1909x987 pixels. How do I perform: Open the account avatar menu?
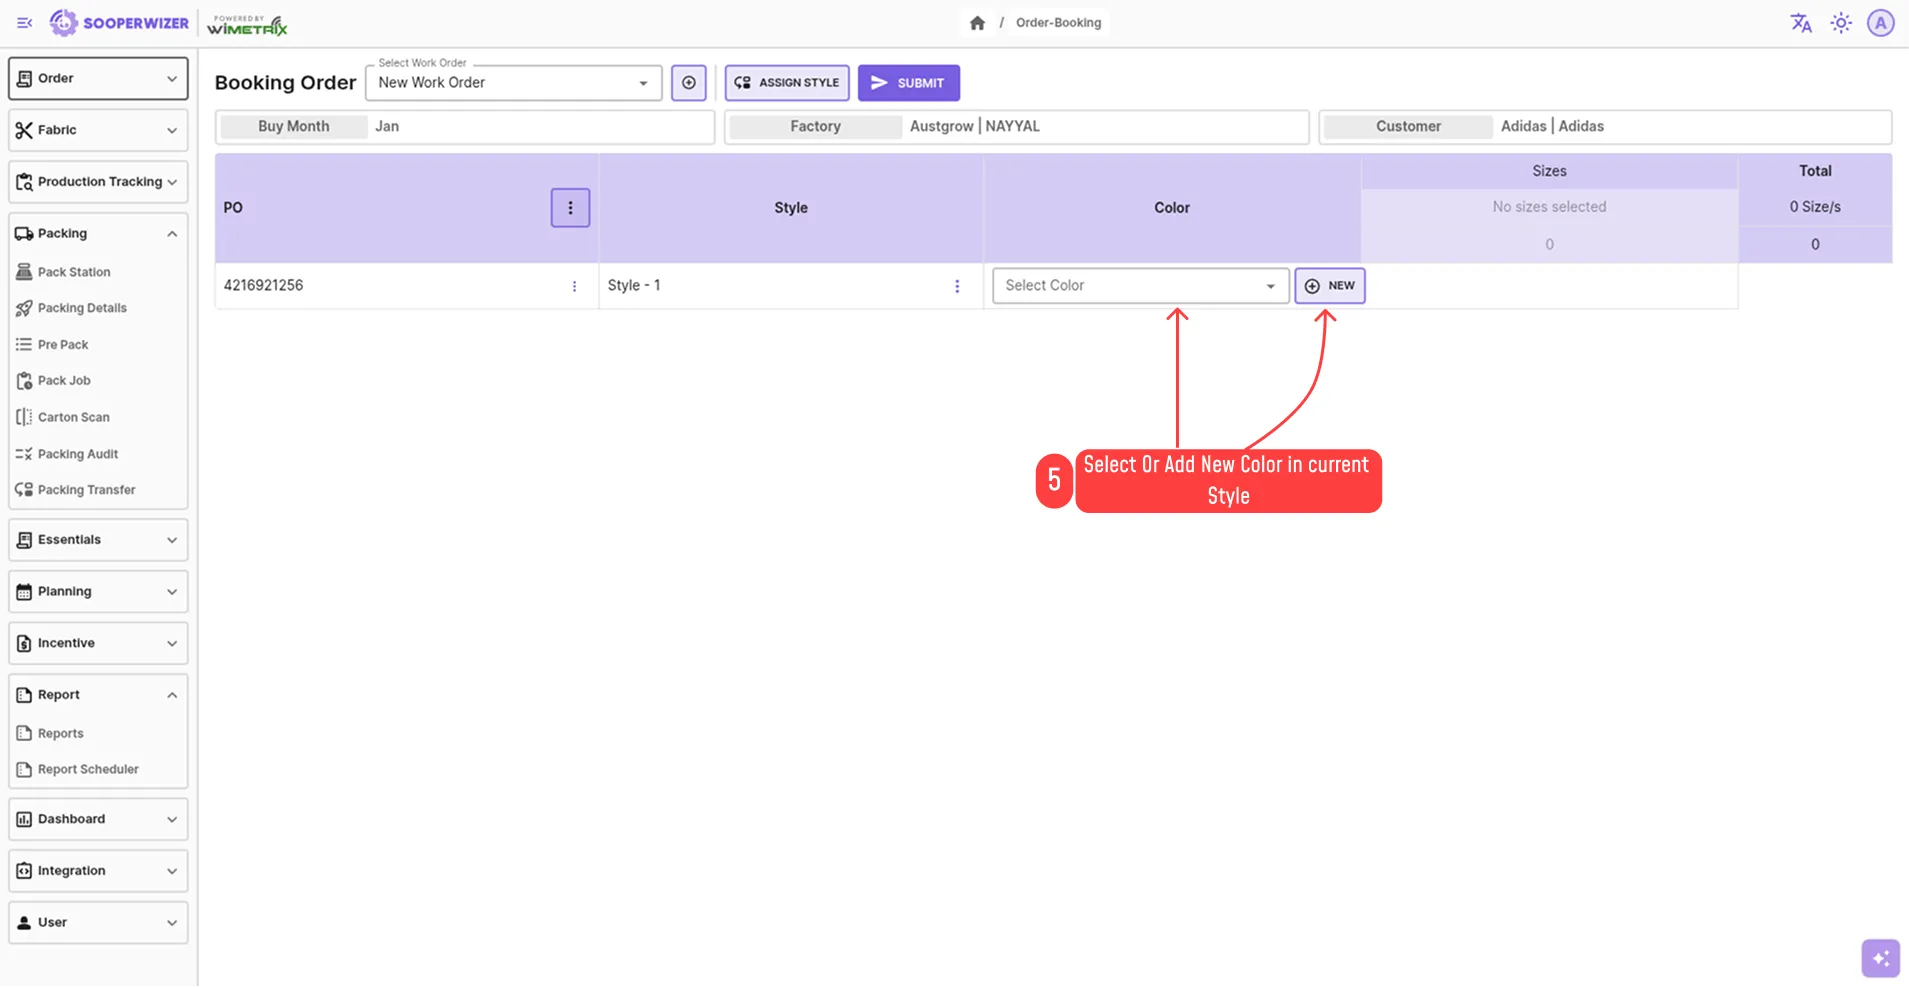tap(1880, 22)
